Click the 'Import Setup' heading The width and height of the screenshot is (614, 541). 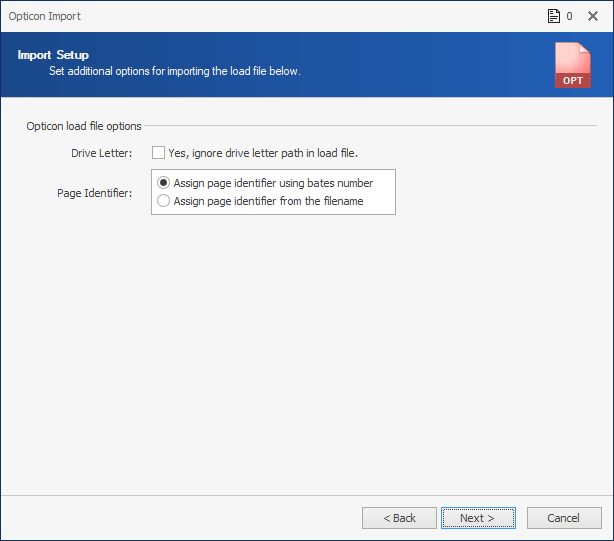(53, 55)
